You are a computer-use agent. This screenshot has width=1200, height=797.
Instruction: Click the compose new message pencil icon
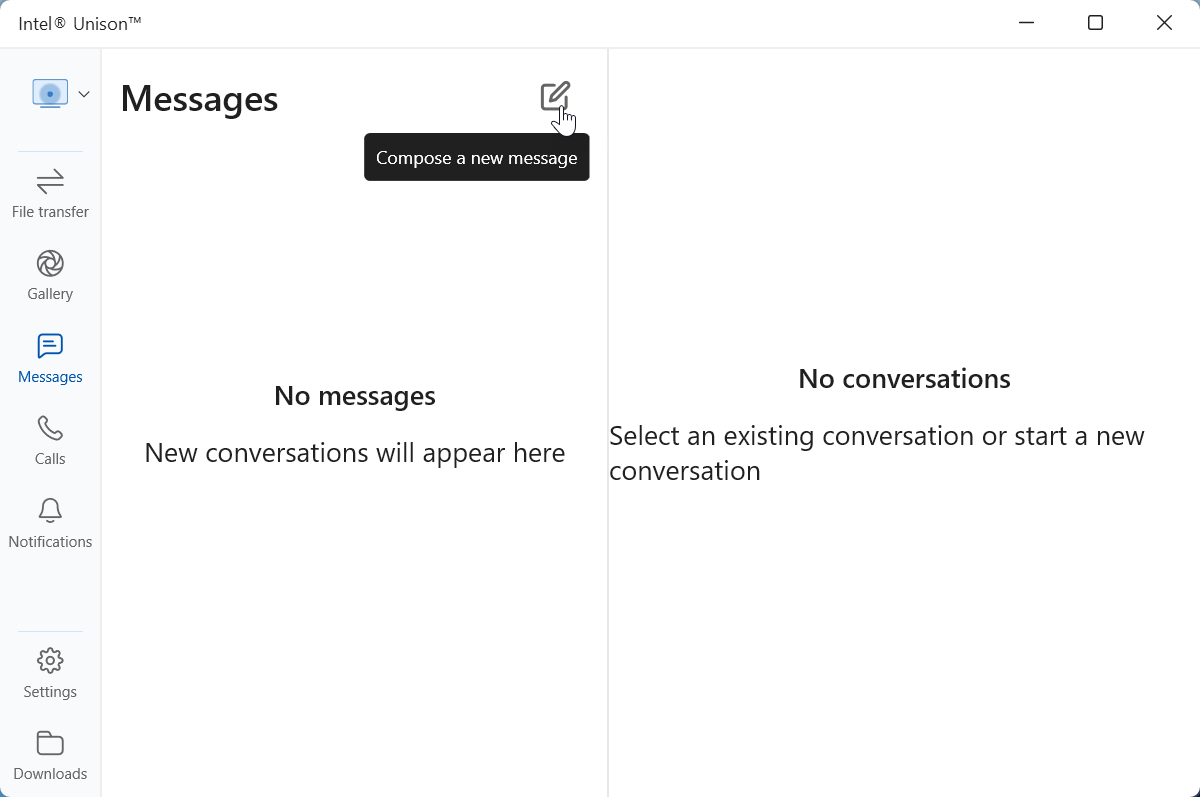(555, 97)
